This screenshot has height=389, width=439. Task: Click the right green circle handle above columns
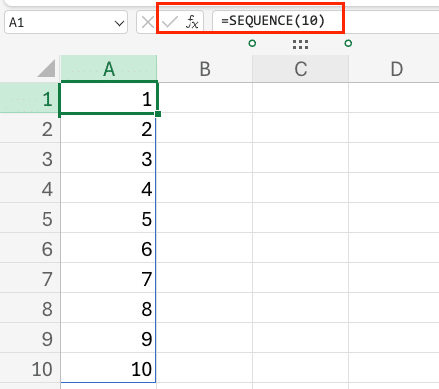click(x=348, y=43)
